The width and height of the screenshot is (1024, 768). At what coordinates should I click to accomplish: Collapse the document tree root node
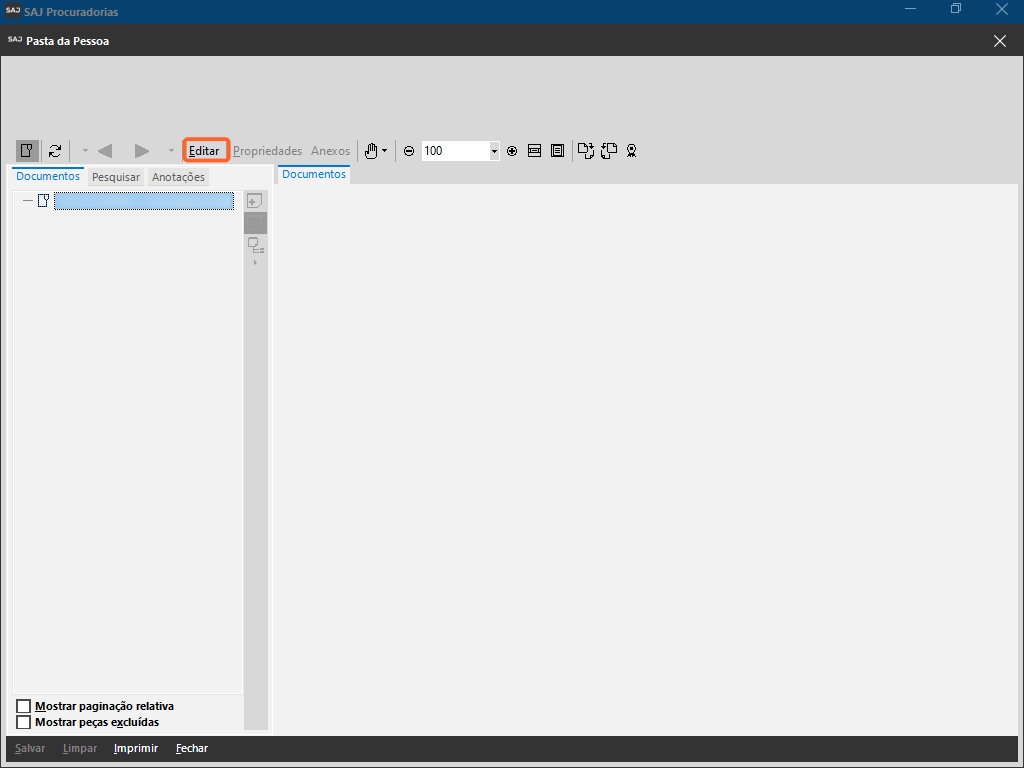tap(28, 201)
